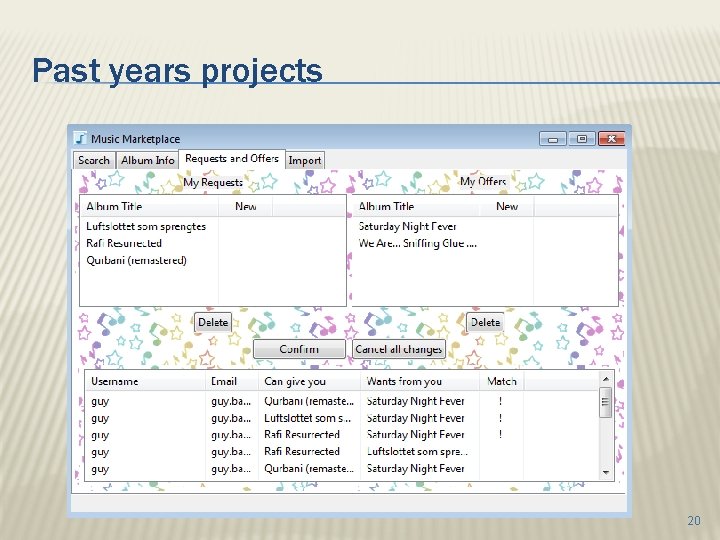This screenshot has height=540, width=720.
Task: Select offer 'Saturday Night Fever'
Action: click(407, 226)
